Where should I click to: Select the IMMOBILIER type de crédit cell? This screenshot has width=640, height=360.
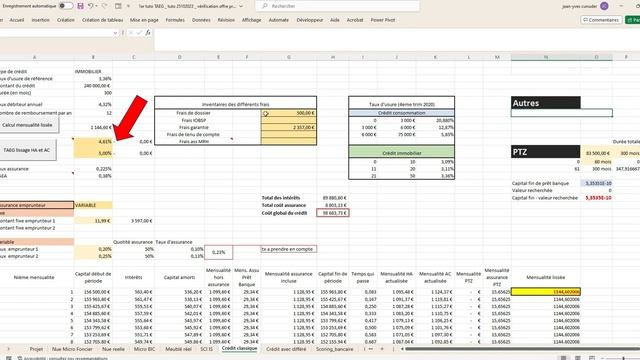pyautogui.click(x=93, y=71)
